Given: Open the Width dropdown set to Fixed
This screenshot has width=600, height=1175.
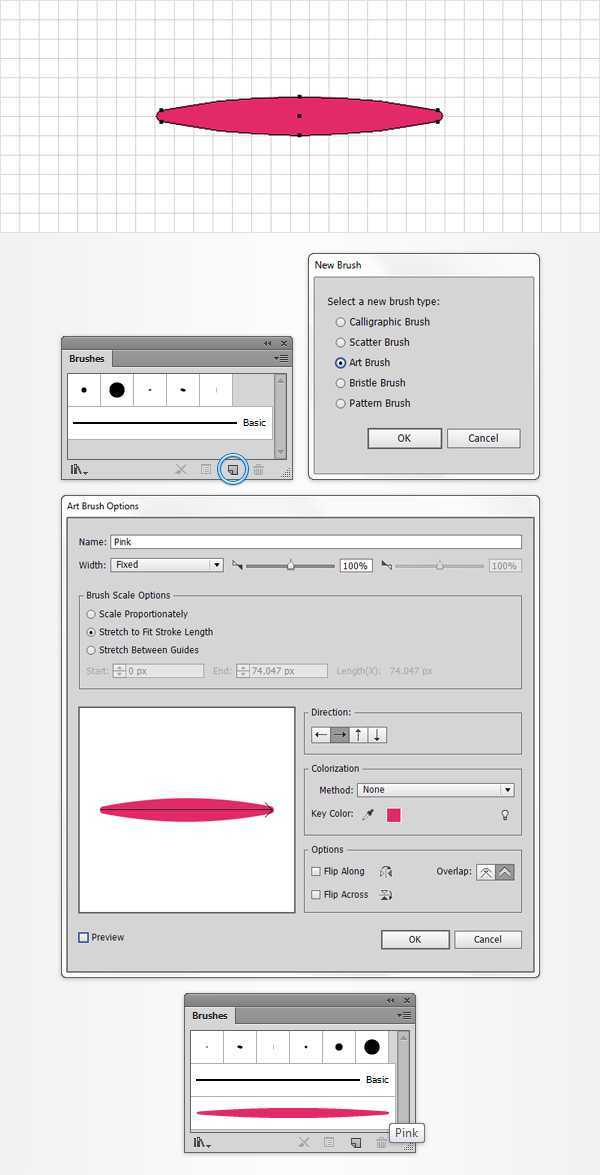Looking at the screenshot, I should pyautogui.click(x=167, y=565).
